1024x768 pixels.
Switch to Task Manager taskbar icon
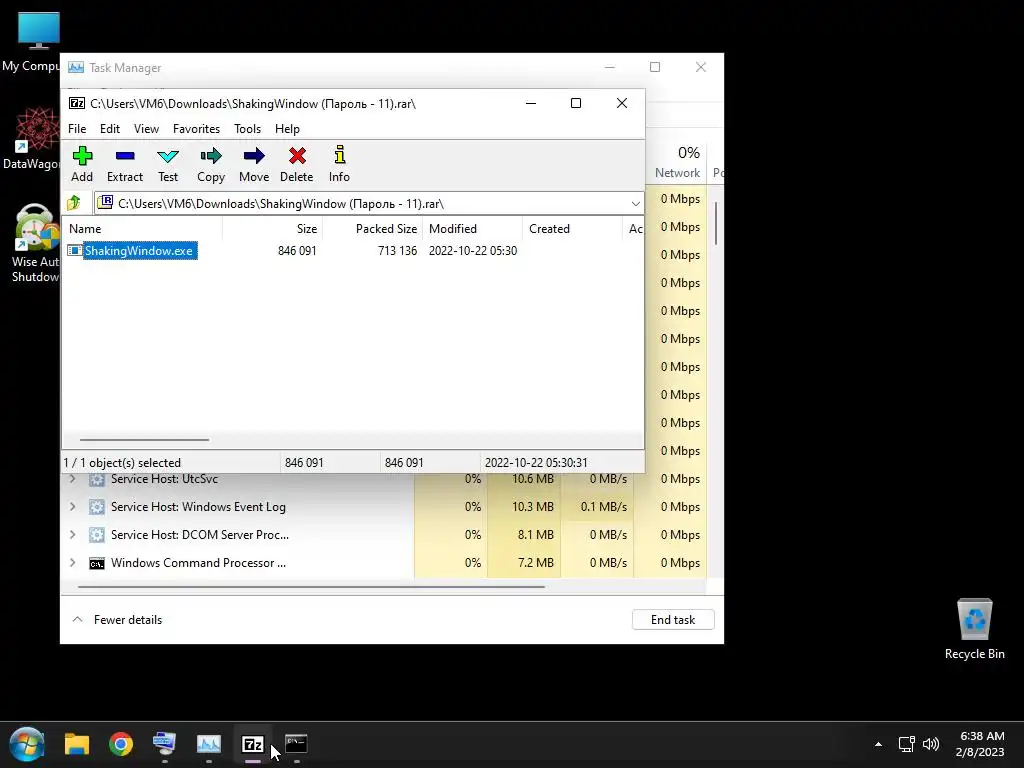(x=209, y=744)
